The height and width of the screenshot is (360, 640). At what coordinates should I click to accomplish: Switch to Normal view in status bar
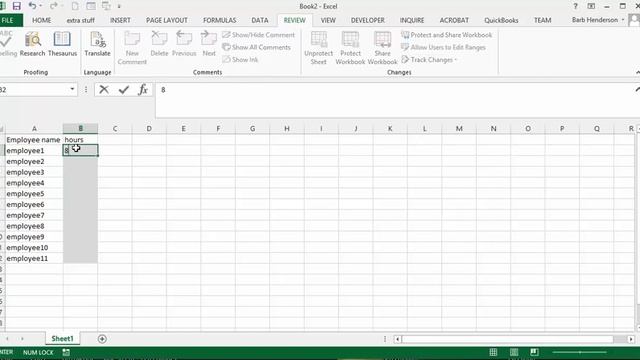(493, 352)
